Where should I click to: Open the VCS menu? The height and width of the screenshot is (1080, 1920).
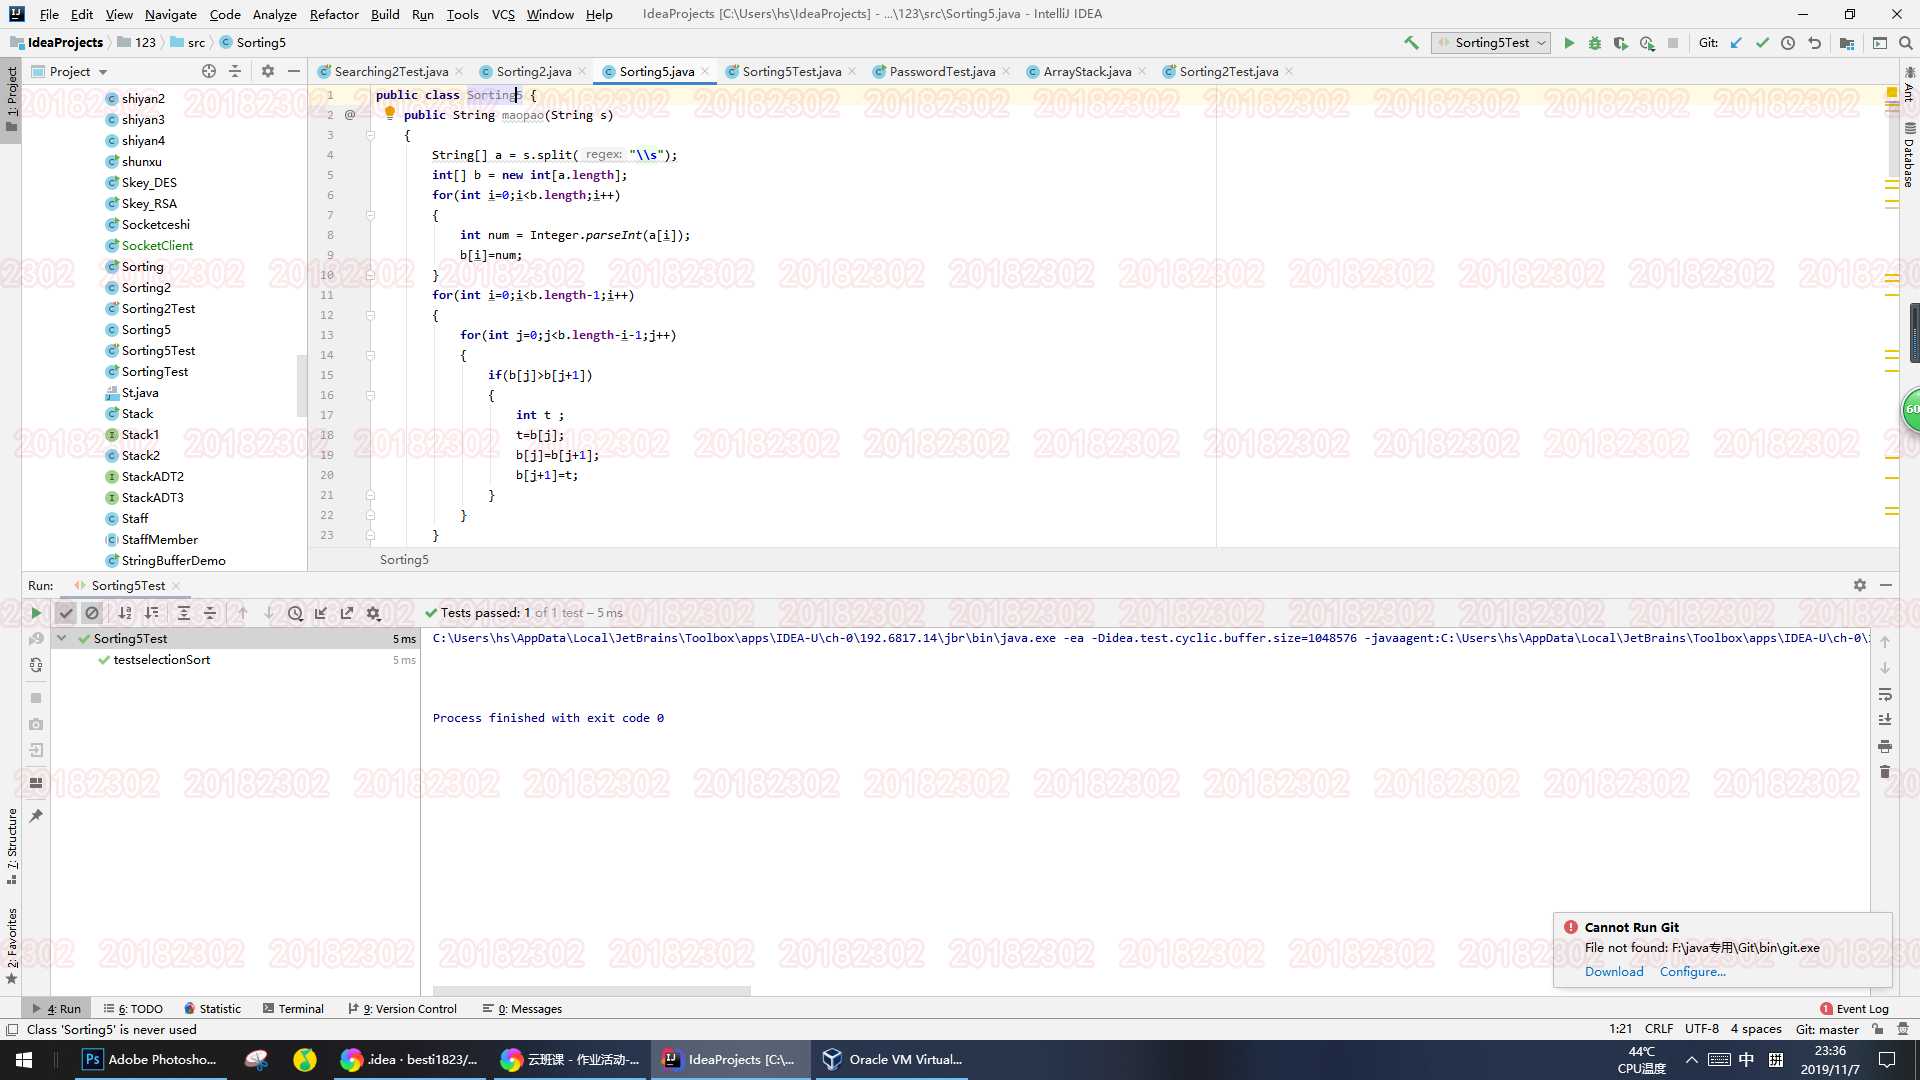pyautogui.click(x=503, y=14)
